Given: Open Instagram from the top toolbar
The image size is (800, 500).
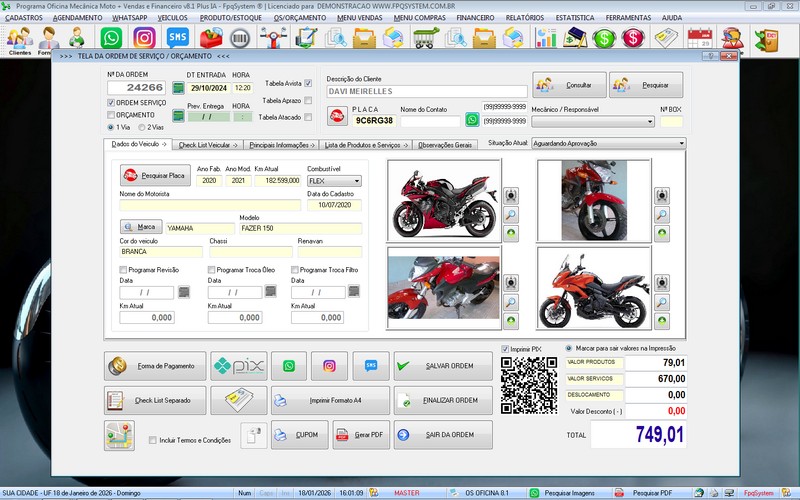Looking at the screenshot, I should point(144,39).
